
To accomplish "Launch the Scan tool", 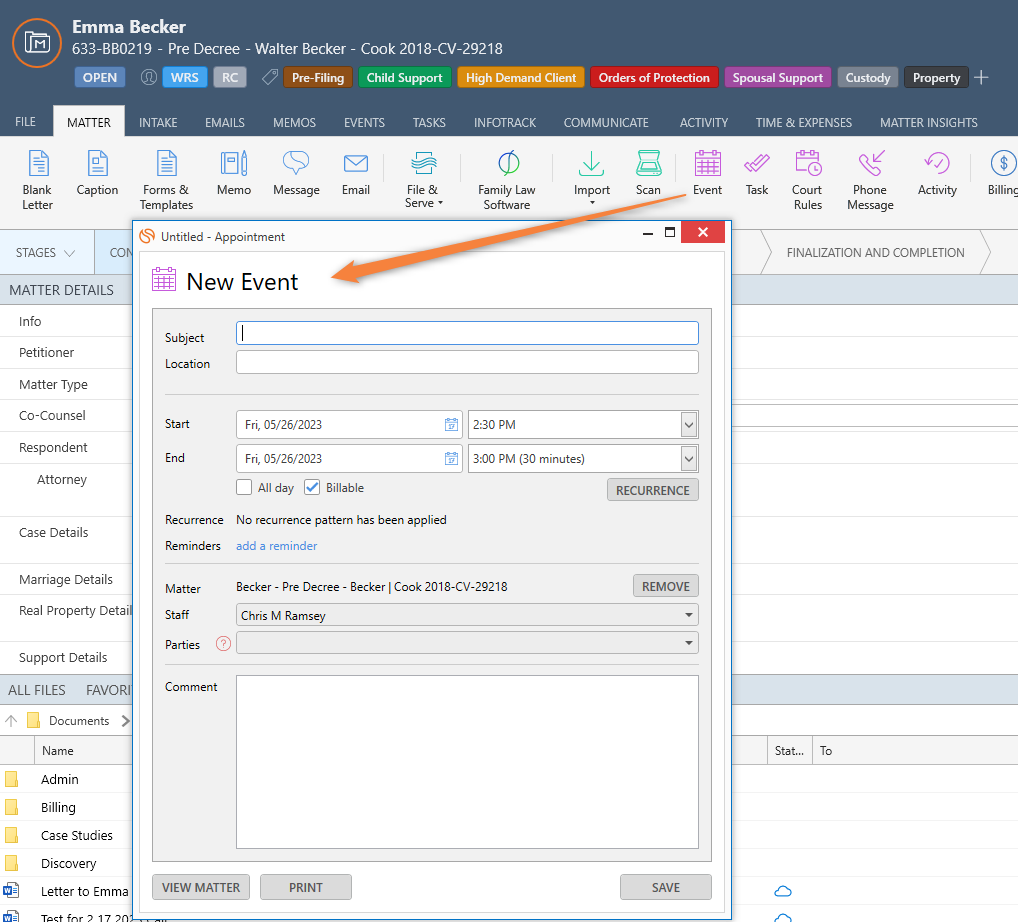I will pyautogui.click(x=648, y=173).
